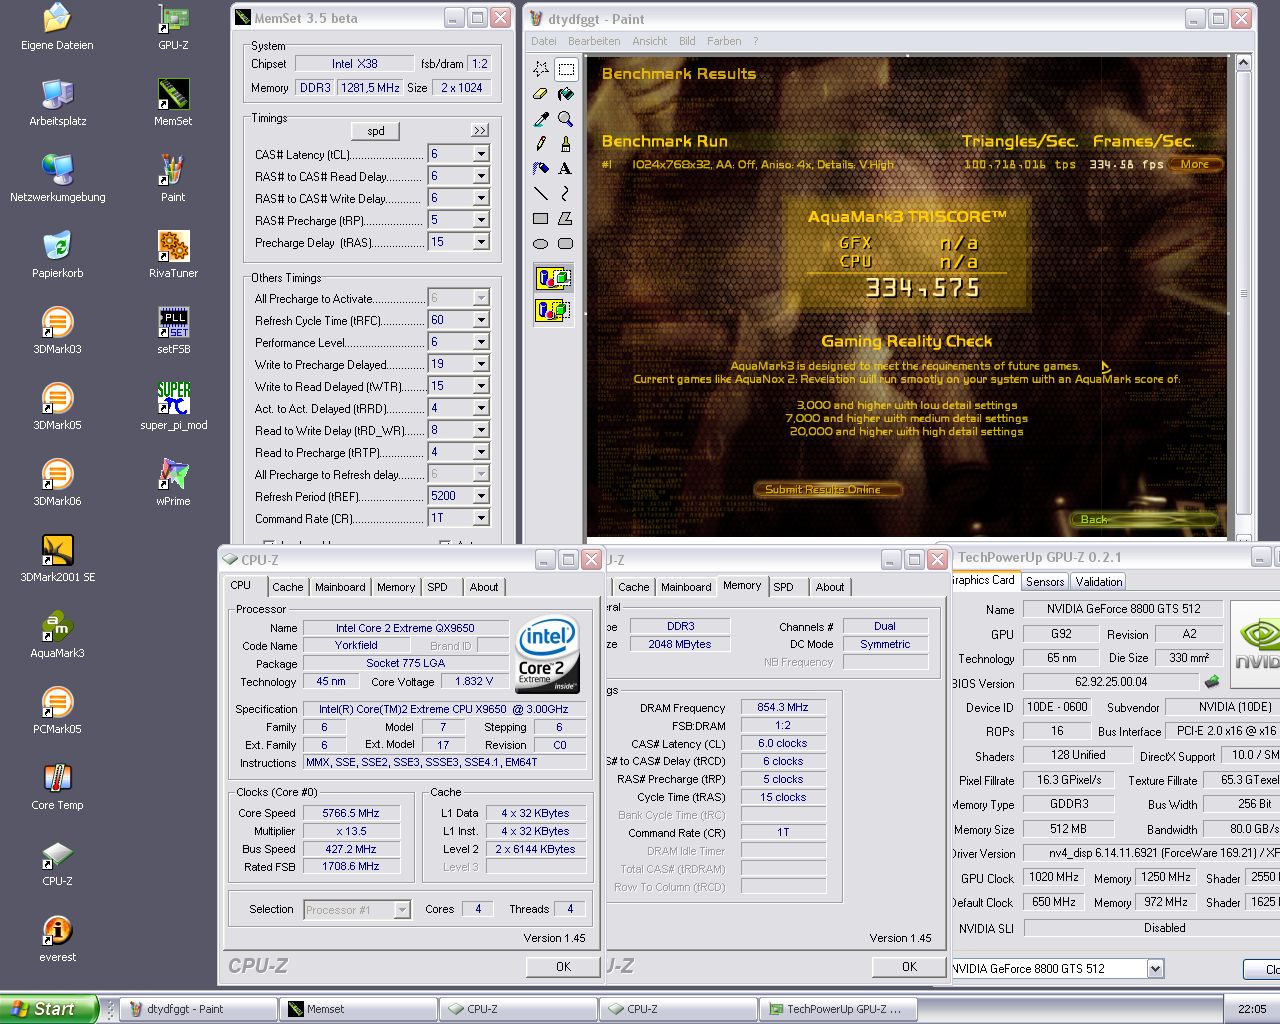Choose the Rounded Rectangle tool

coord(566,244)
